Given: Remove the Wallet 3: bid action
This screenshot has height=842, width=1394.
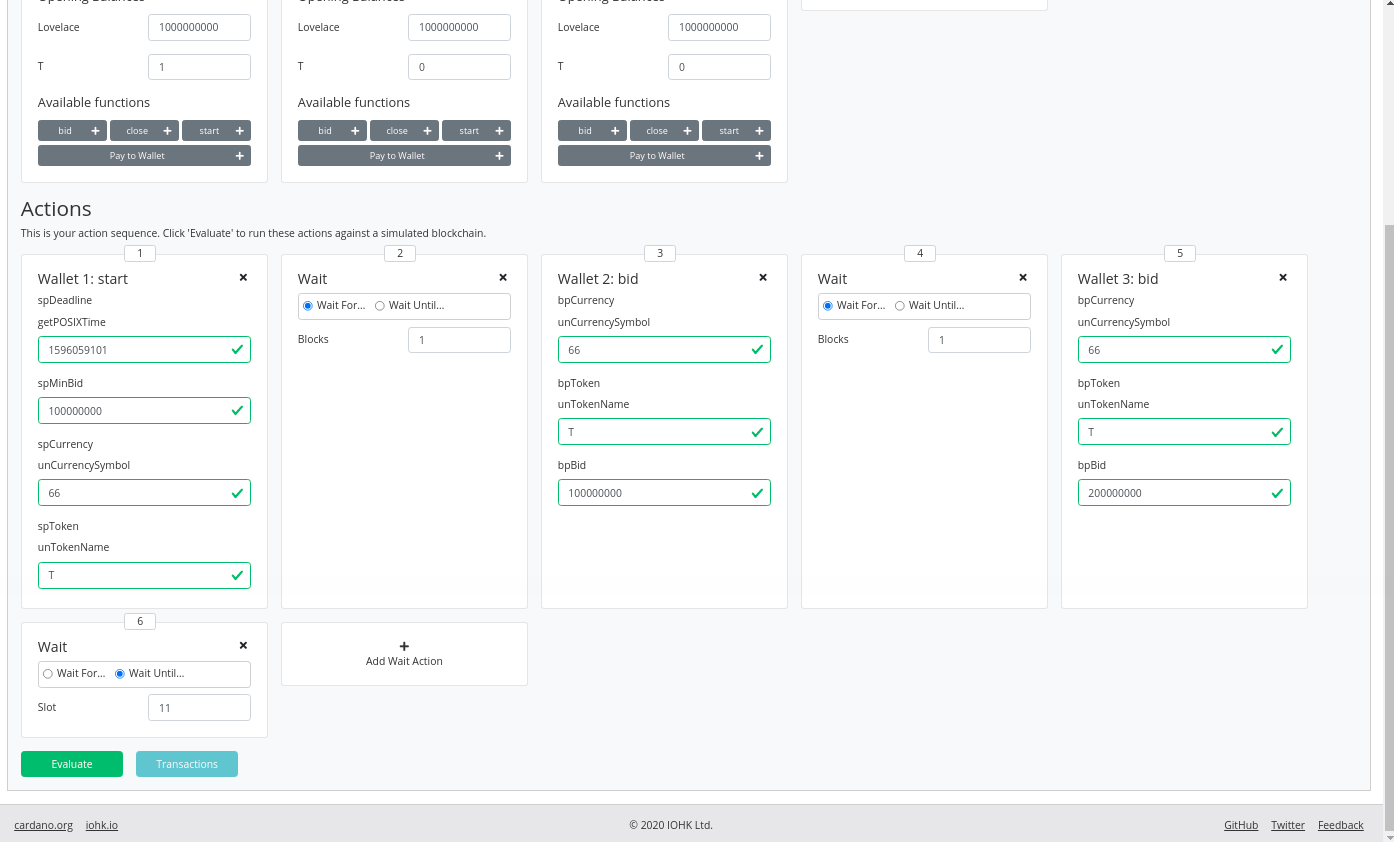Looking at the screenshot, I should tap(1283, 278).
